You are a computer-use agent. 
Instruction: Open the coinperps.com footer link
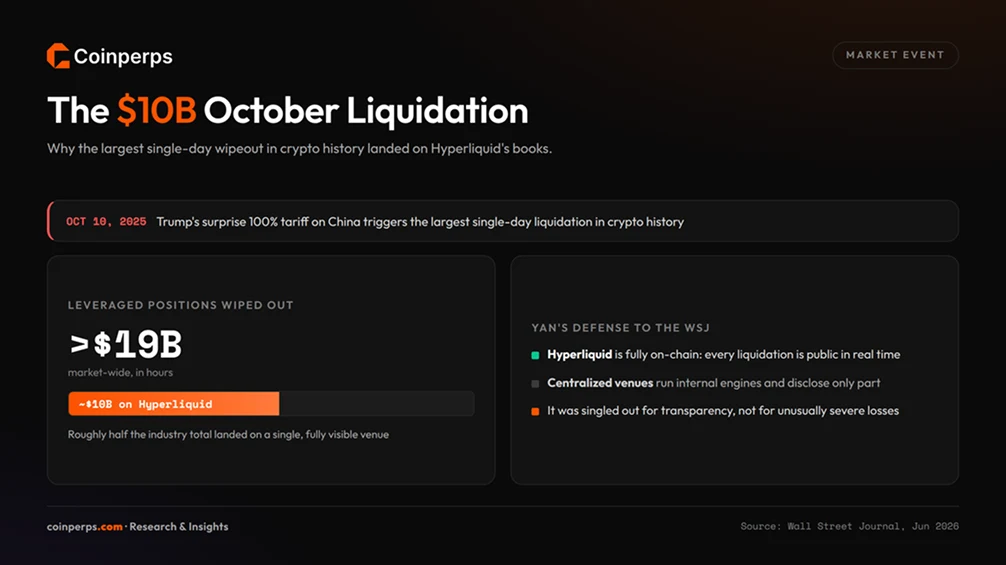point(85,527)
